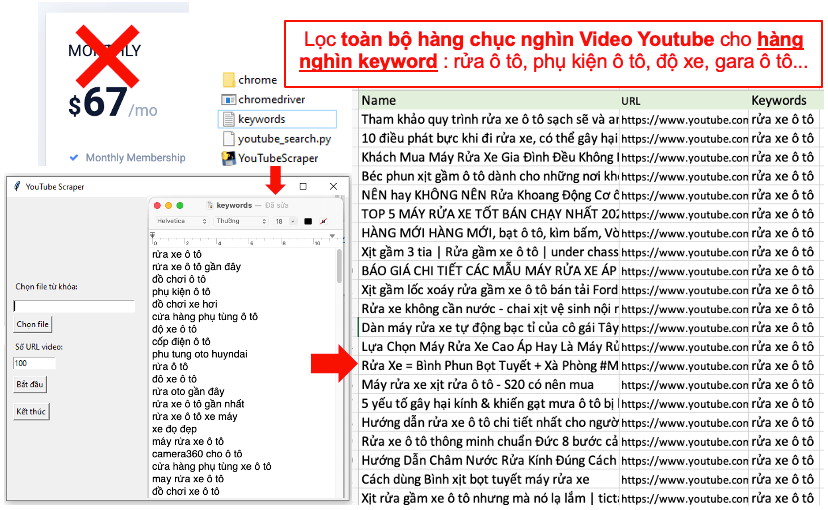This screenshot has height=510, width=828.
Task: Click URL cell in 'Rửa xe ô tô thông minh chuẩn Đức' row
Action: (684, 441)
